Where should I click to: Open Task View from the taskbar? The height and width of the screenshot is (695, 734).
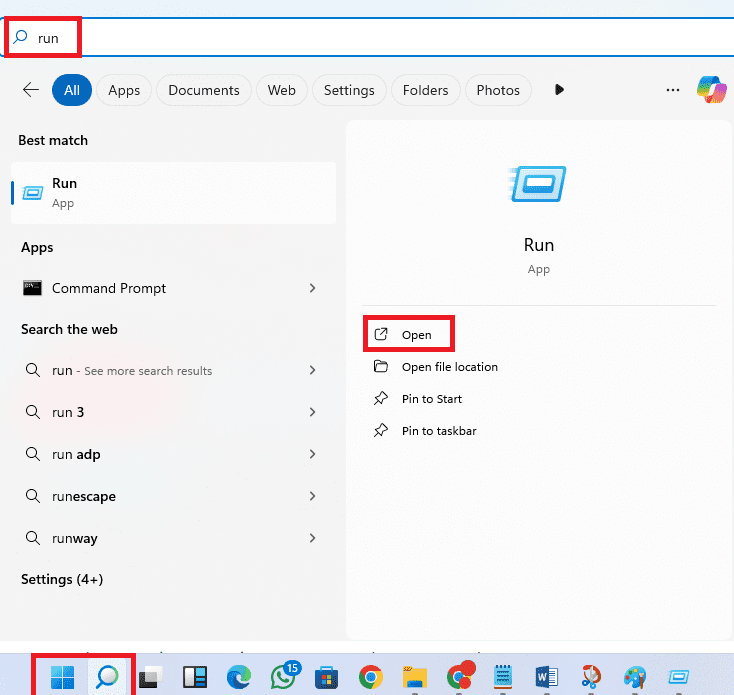point(151,677)
